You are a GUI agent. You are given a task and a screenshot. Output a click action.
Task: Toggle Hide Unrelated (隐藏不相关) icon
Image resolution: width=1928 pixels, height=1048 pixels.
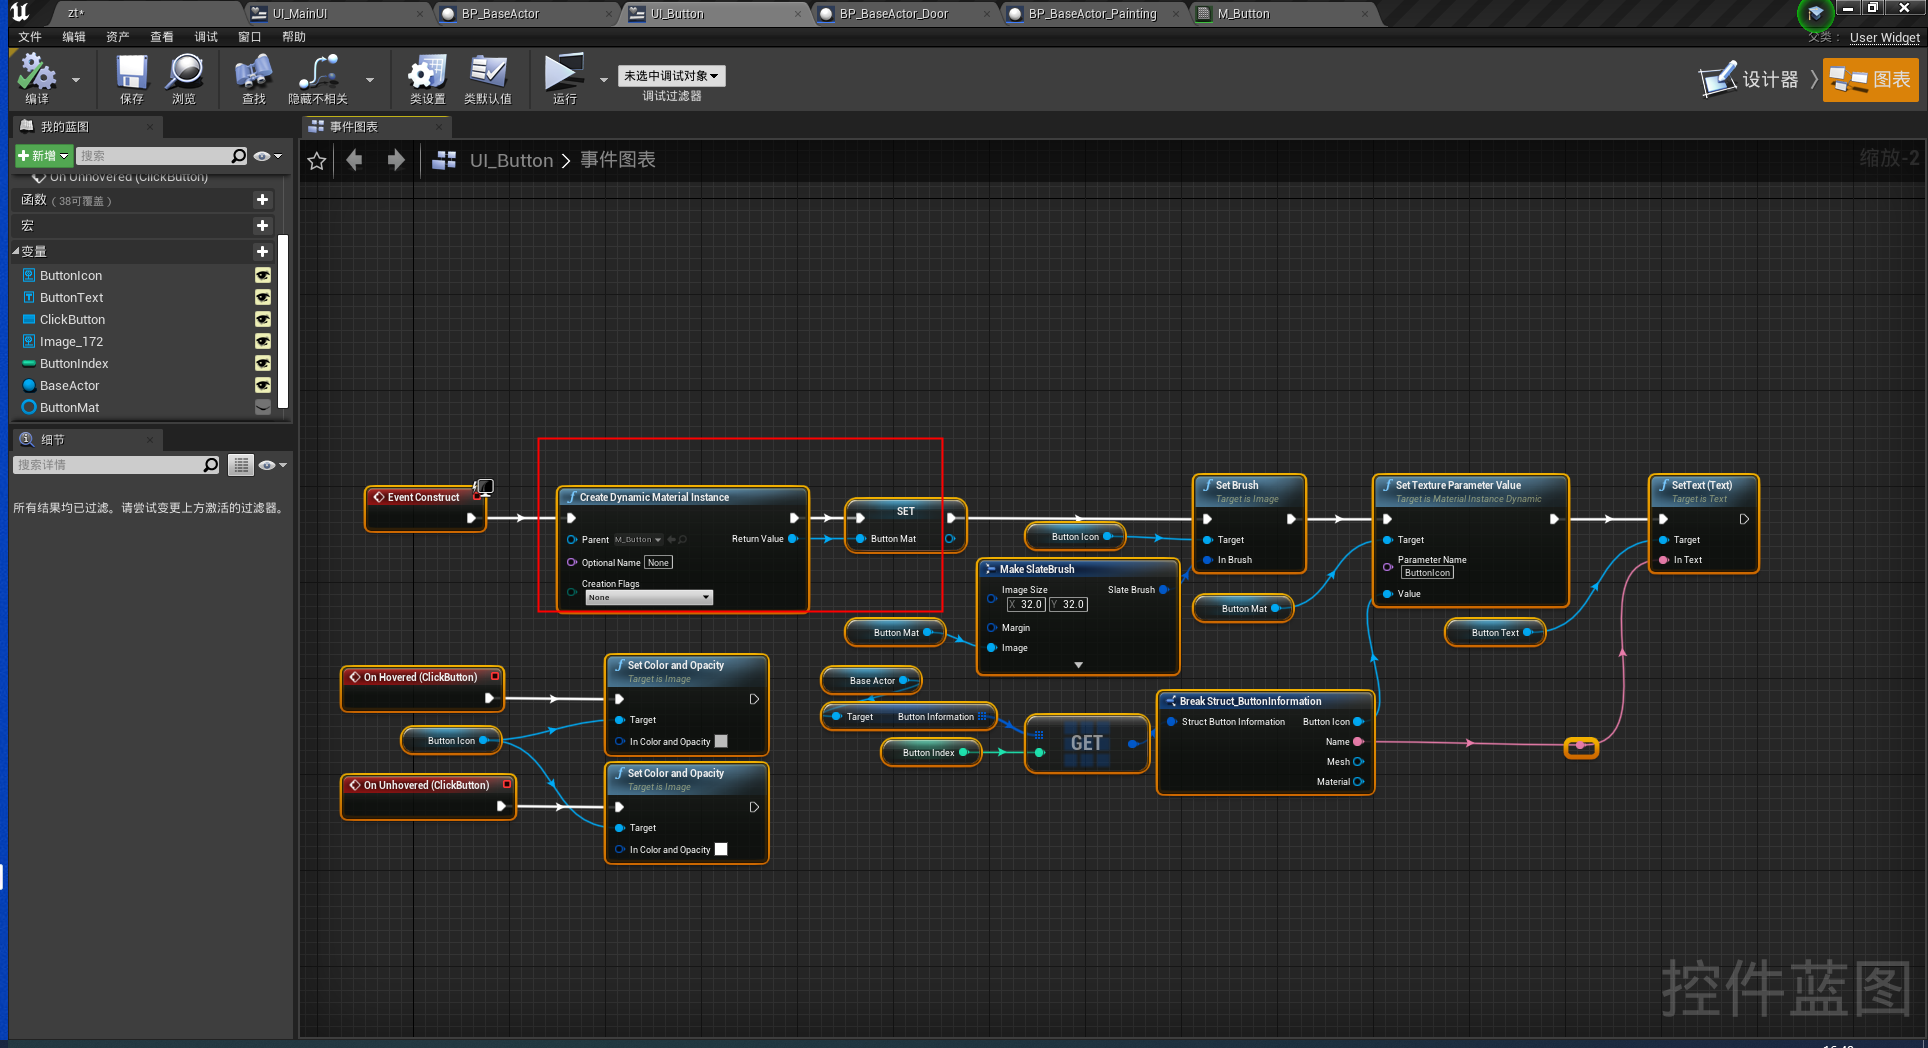pyautogui.click(x=318, y=72)
